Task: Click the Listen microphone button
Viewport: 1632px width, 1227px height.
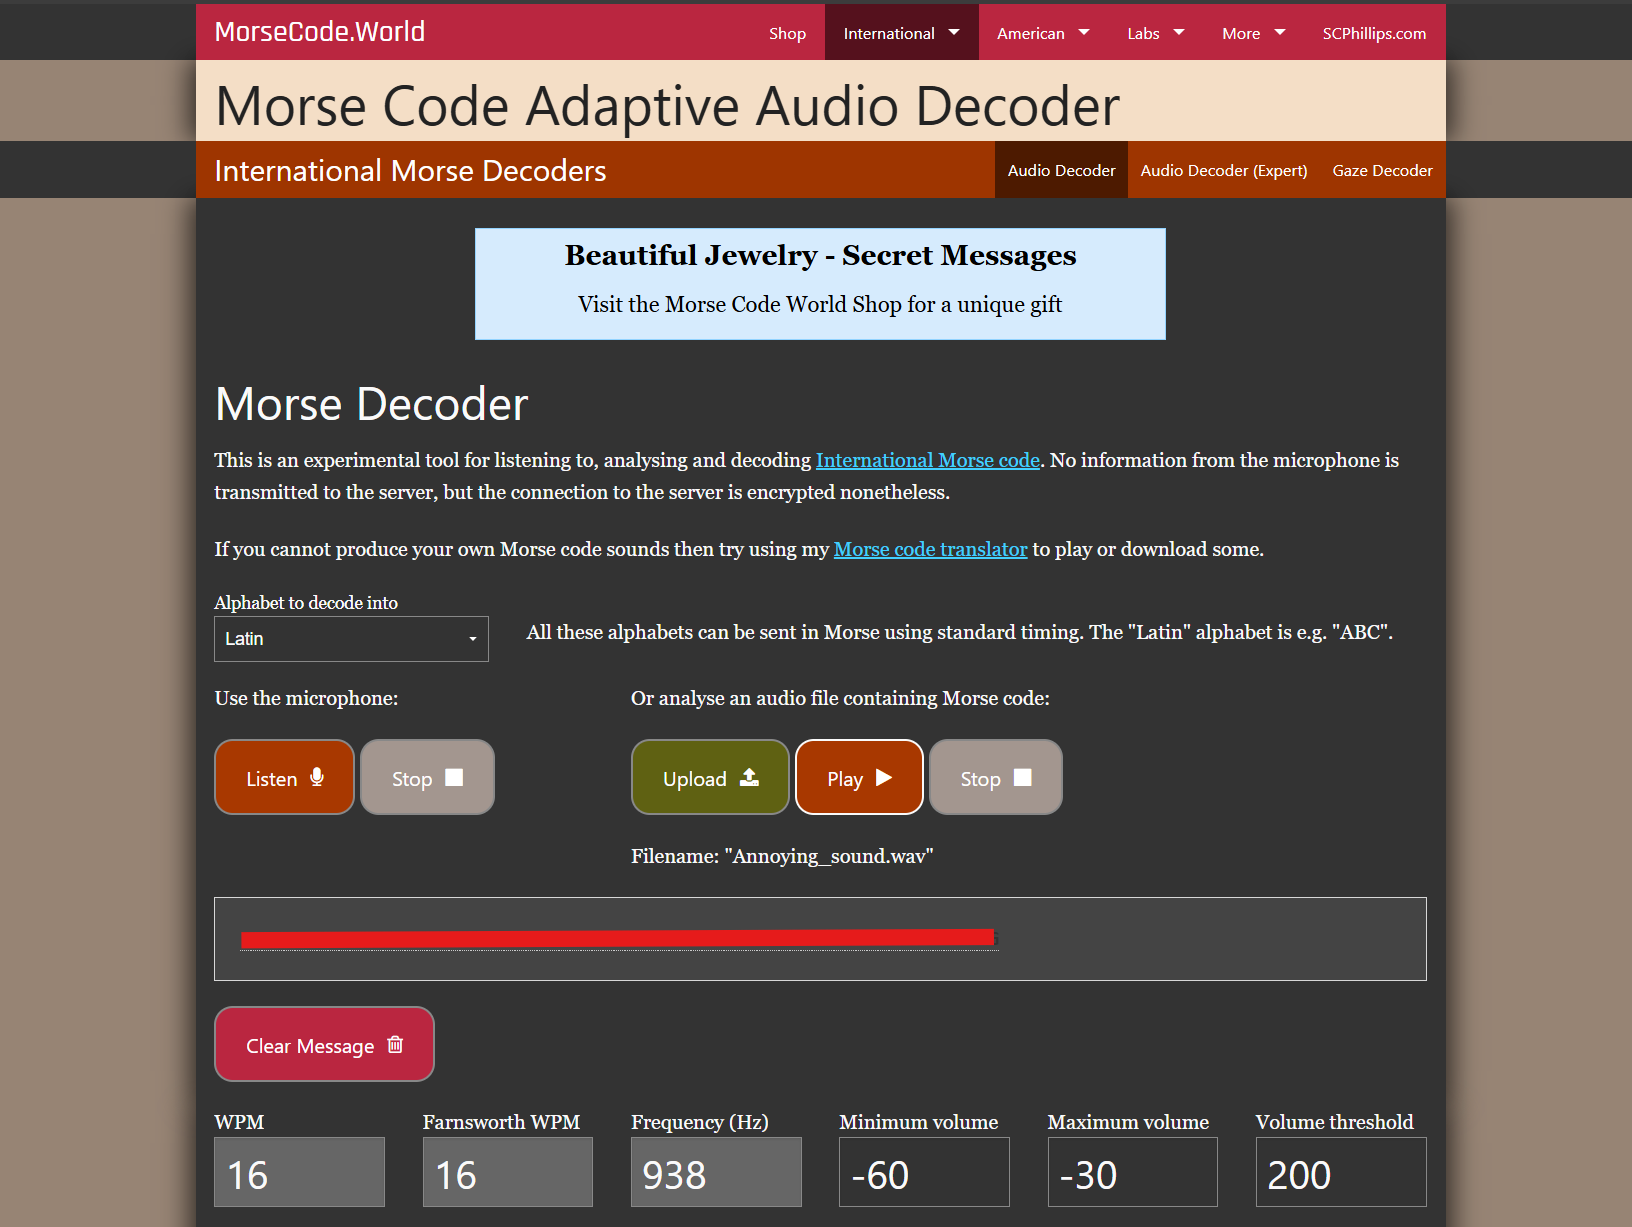Action: (x=284, y=777)
